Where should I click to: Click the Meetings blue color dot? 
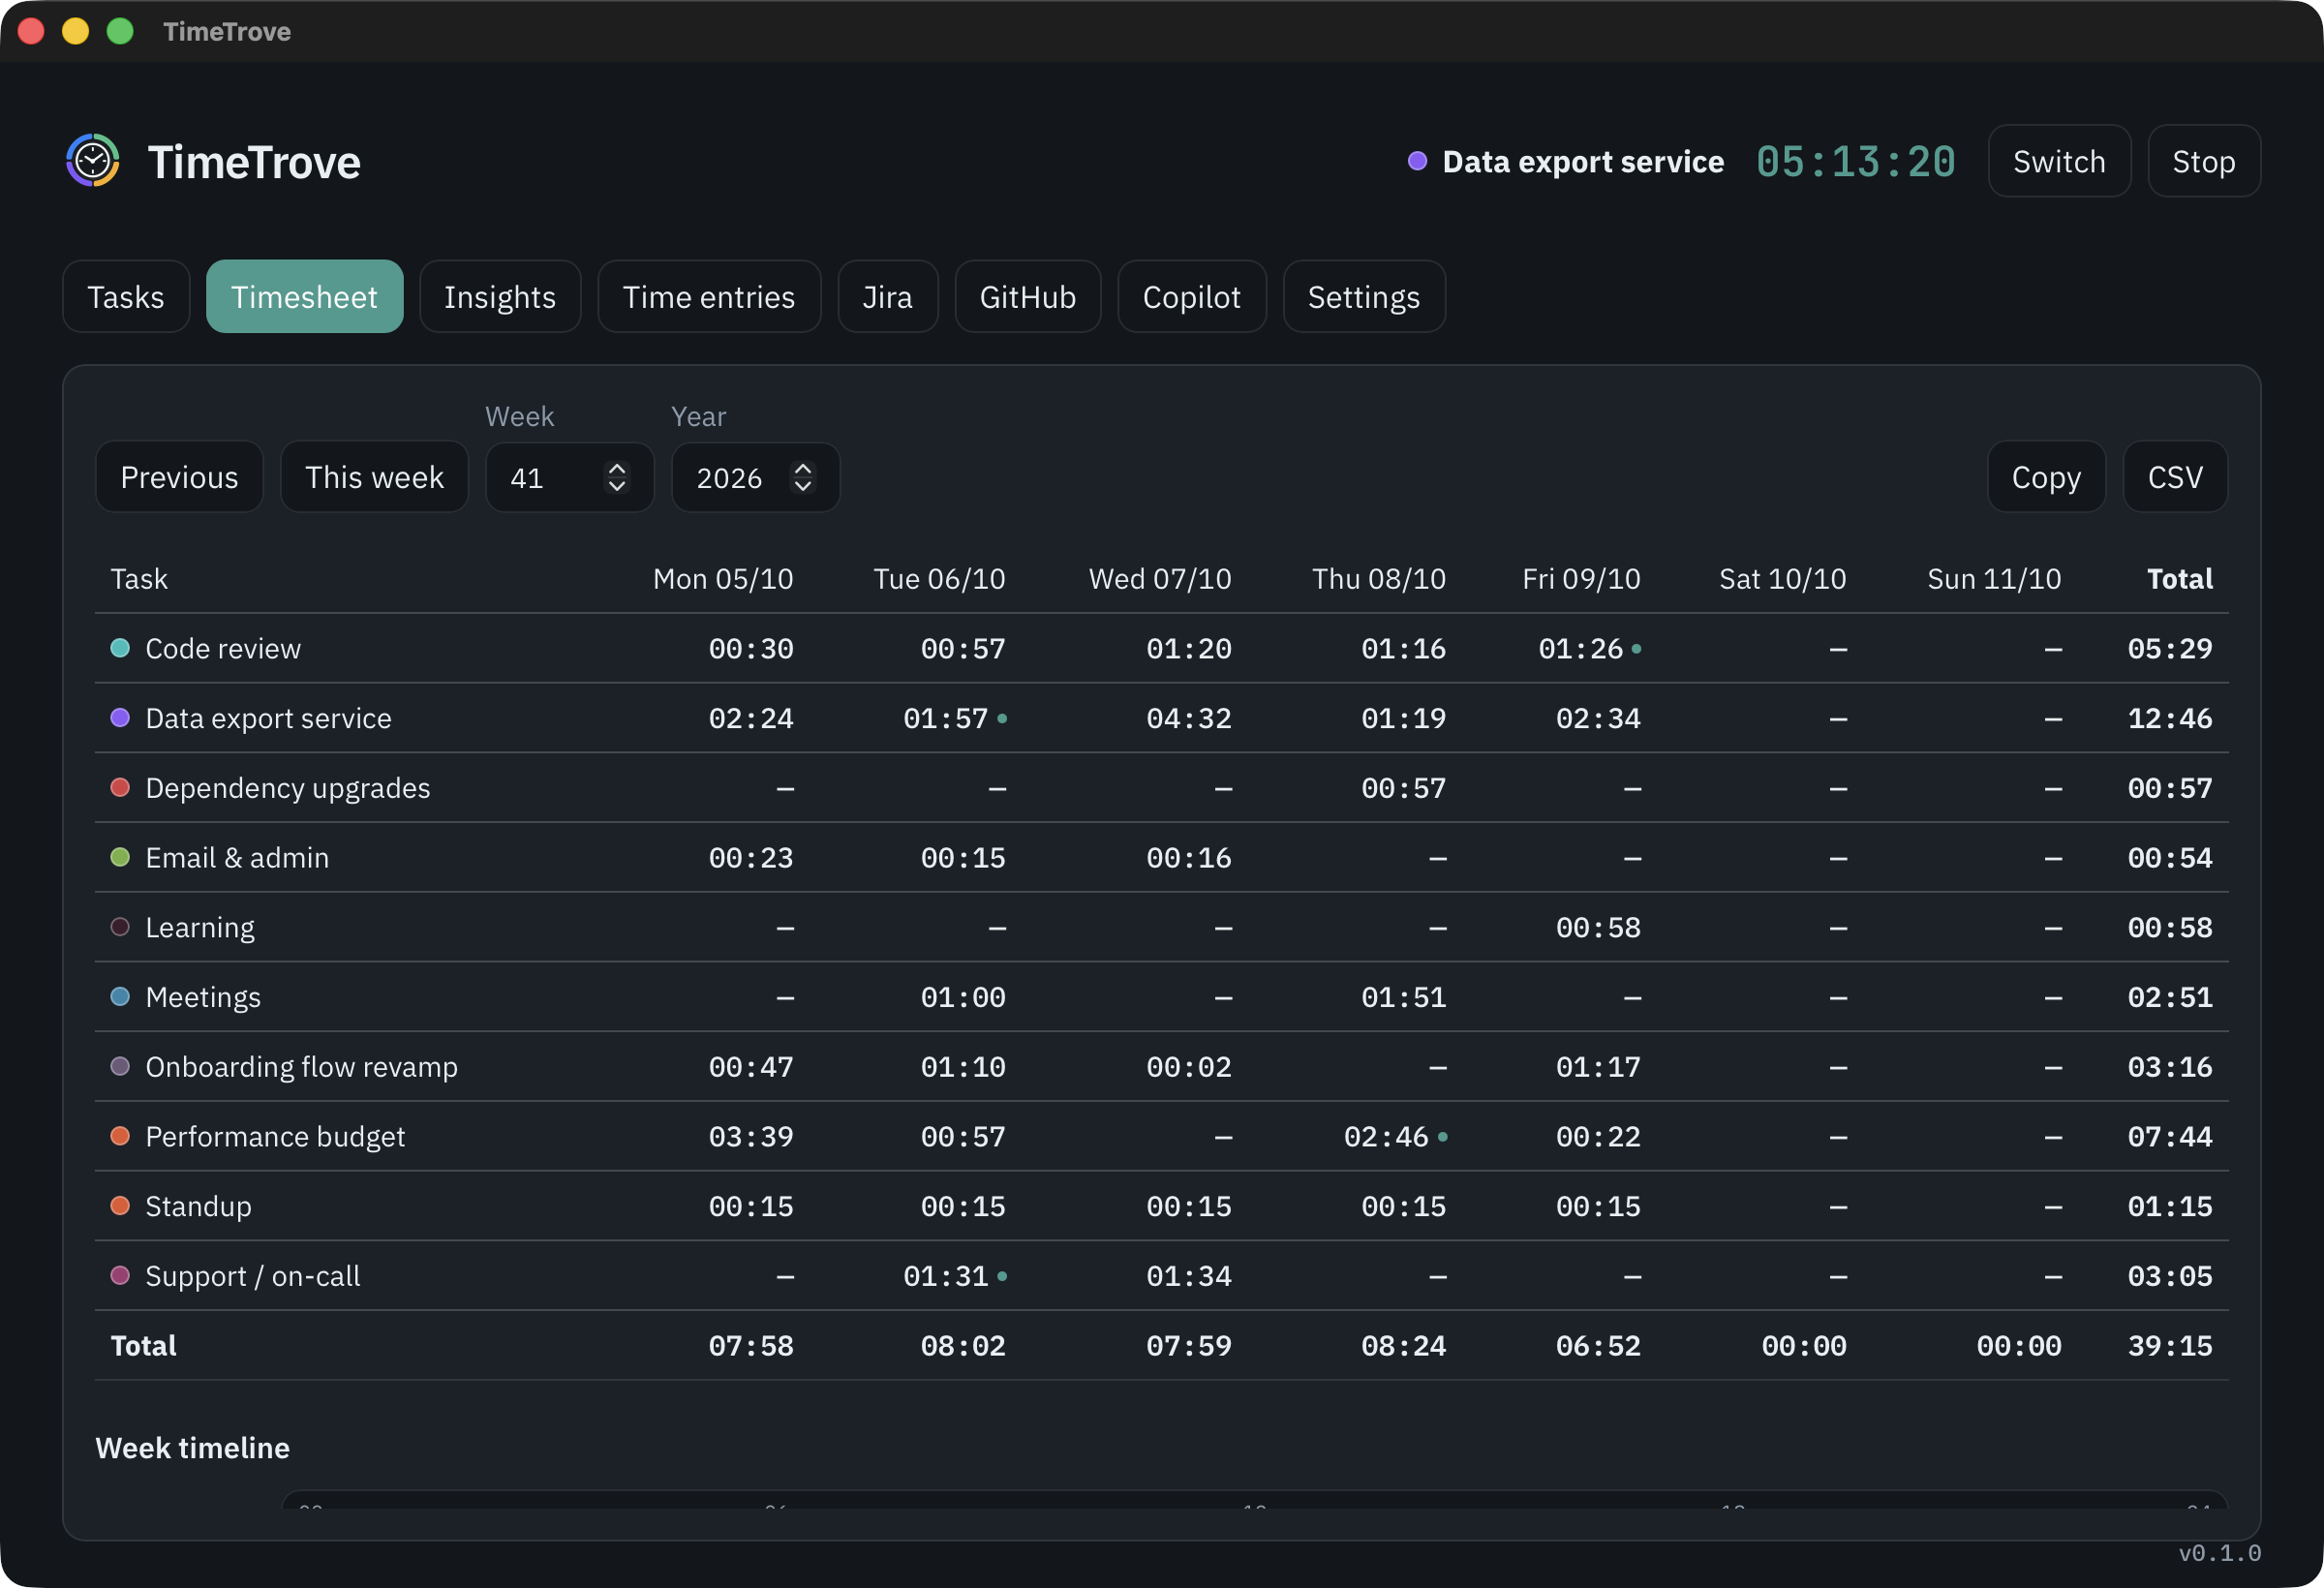120,997
